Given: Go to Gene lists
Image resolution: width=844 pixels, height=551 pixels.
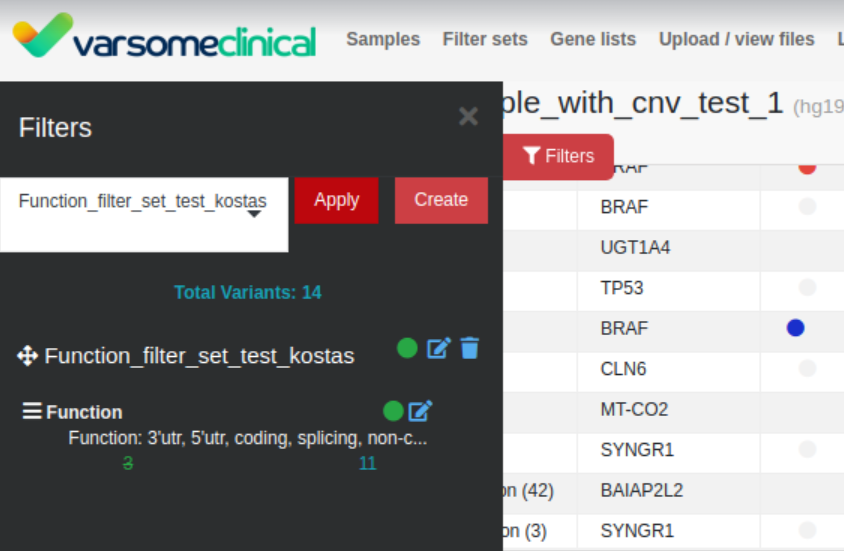Looking at the screenshot, I should point(593,39).
